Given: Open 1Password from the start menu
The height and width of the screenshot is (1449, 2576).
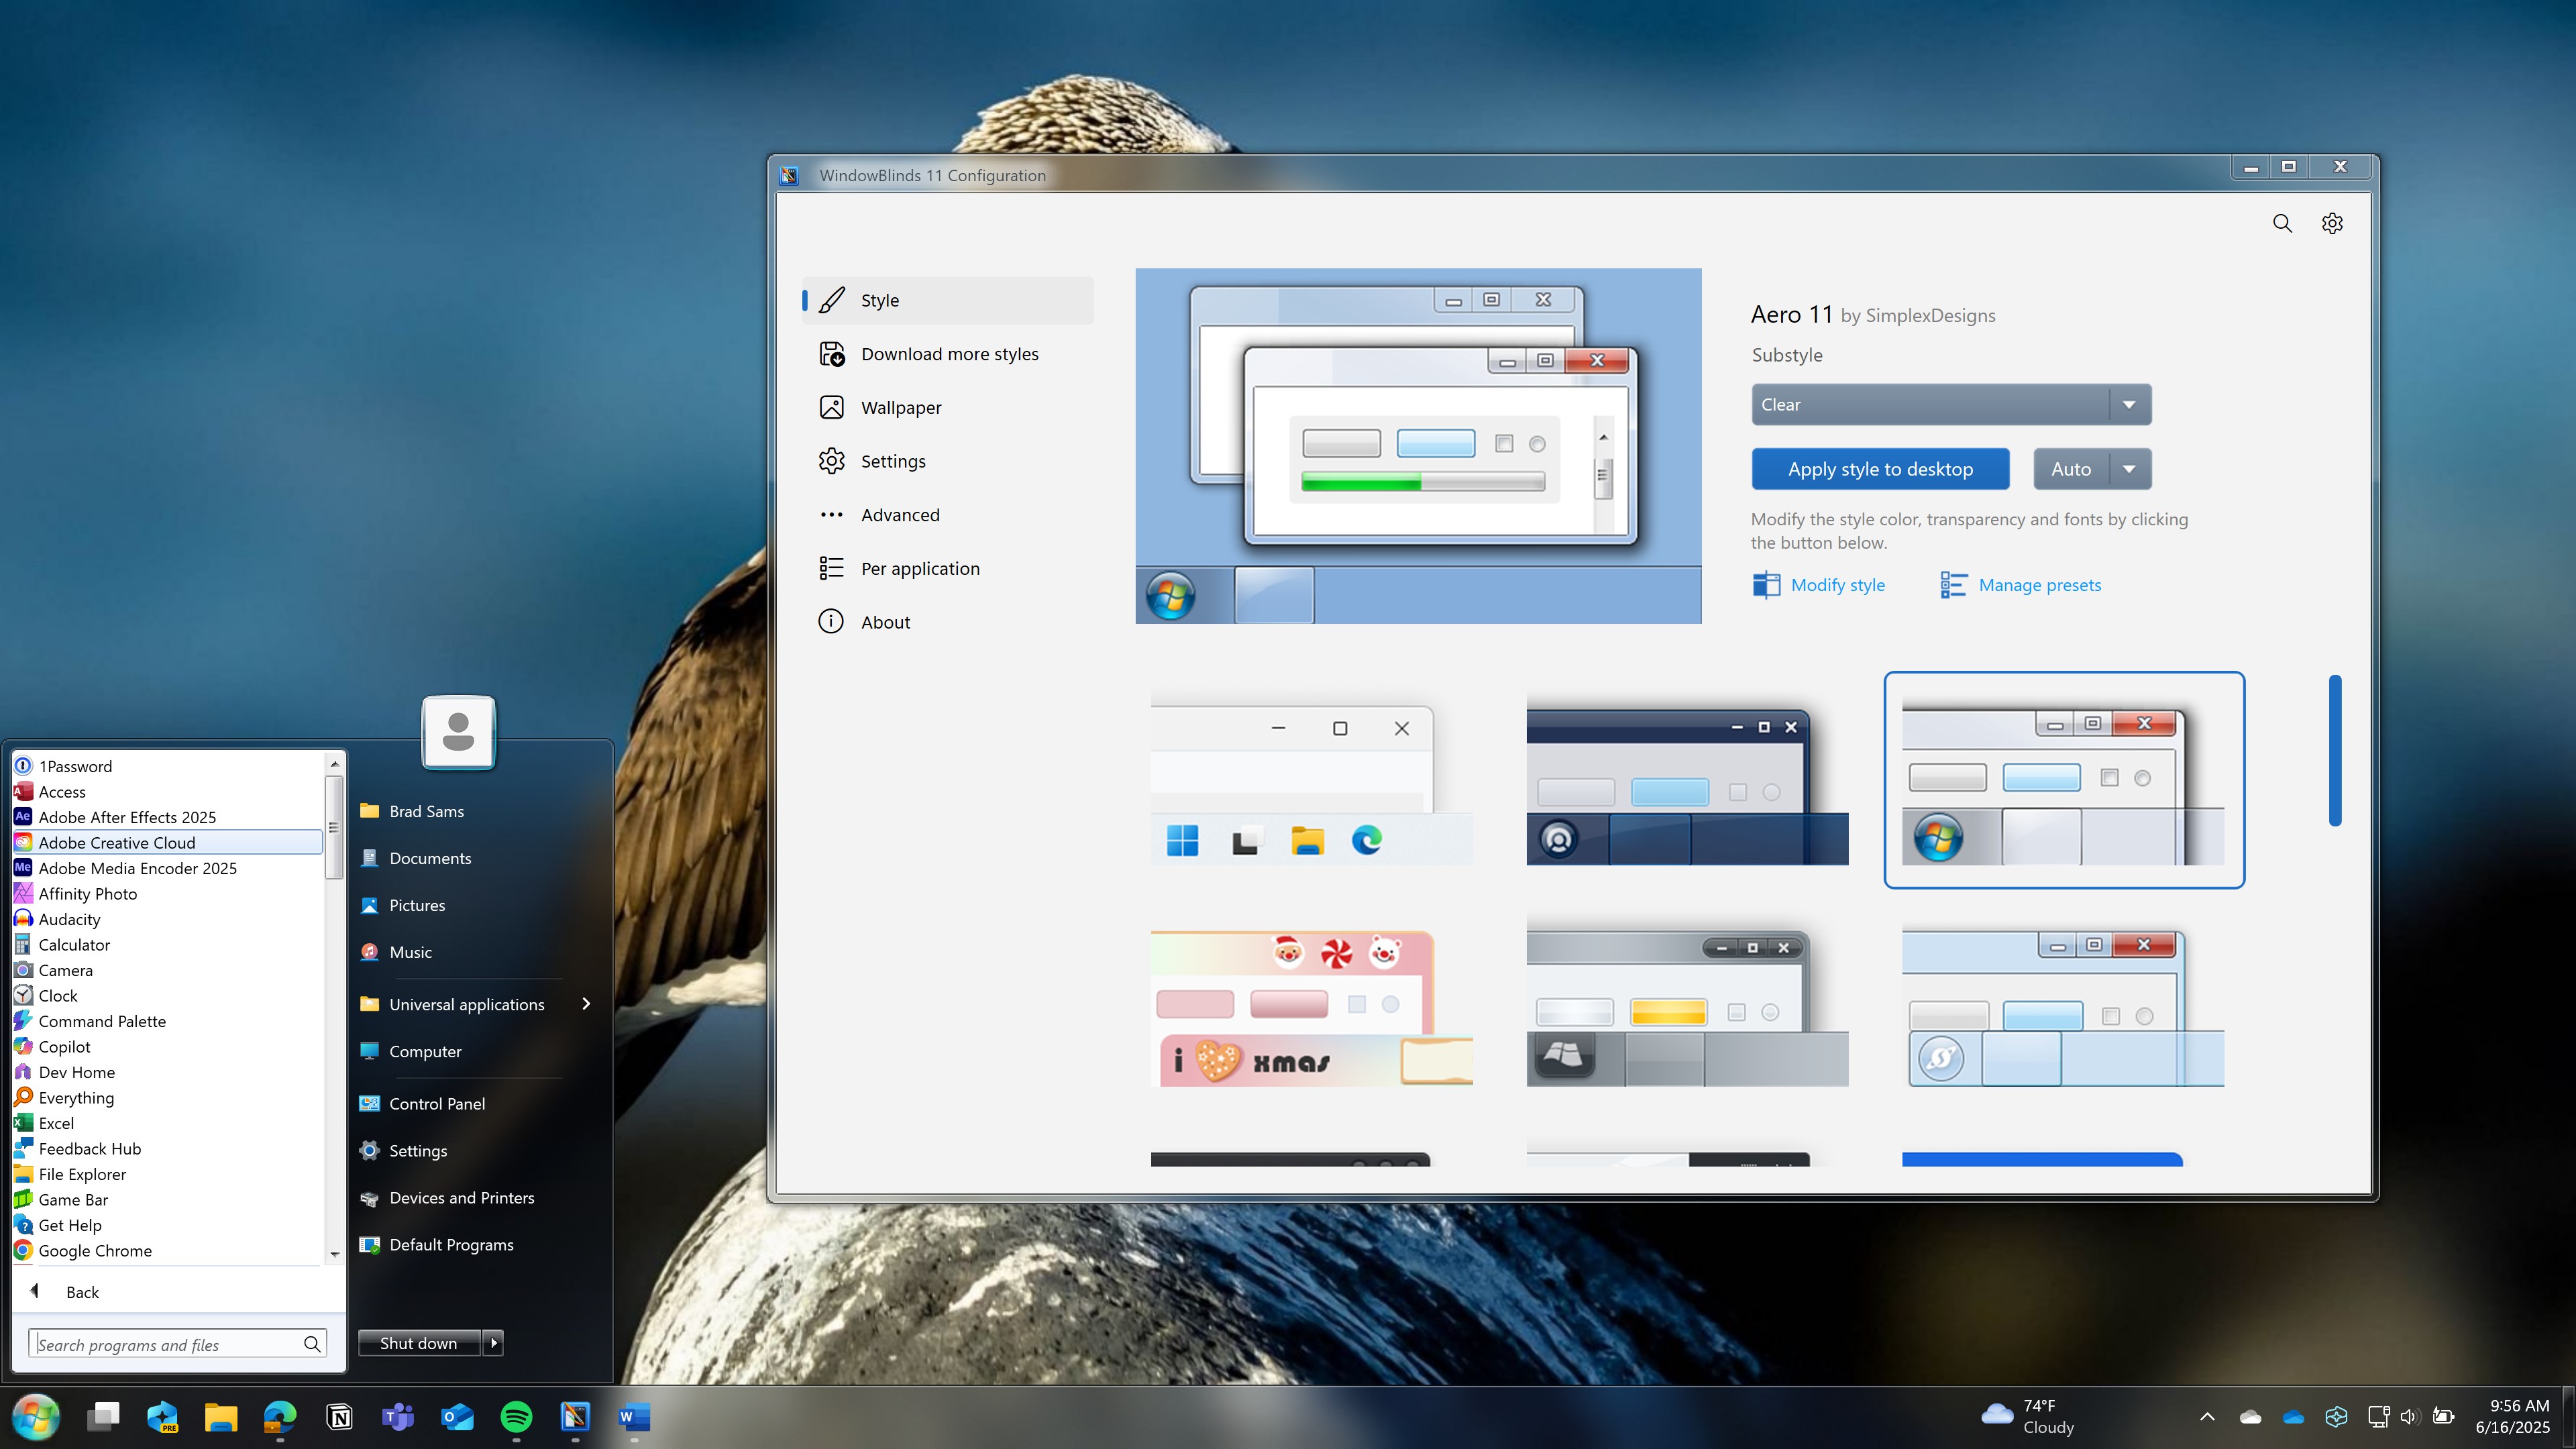Looking at the screenshot, I should click(x=167, y=766).
